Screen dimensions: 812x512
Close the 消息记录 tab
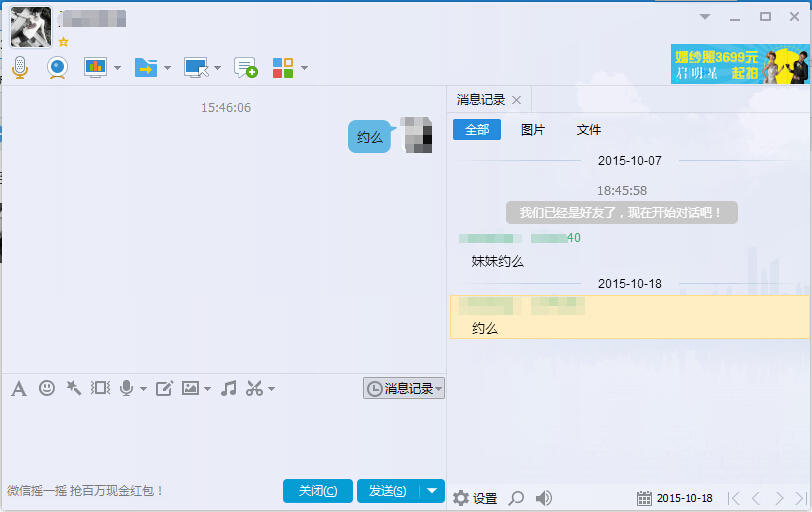[516, 100]
